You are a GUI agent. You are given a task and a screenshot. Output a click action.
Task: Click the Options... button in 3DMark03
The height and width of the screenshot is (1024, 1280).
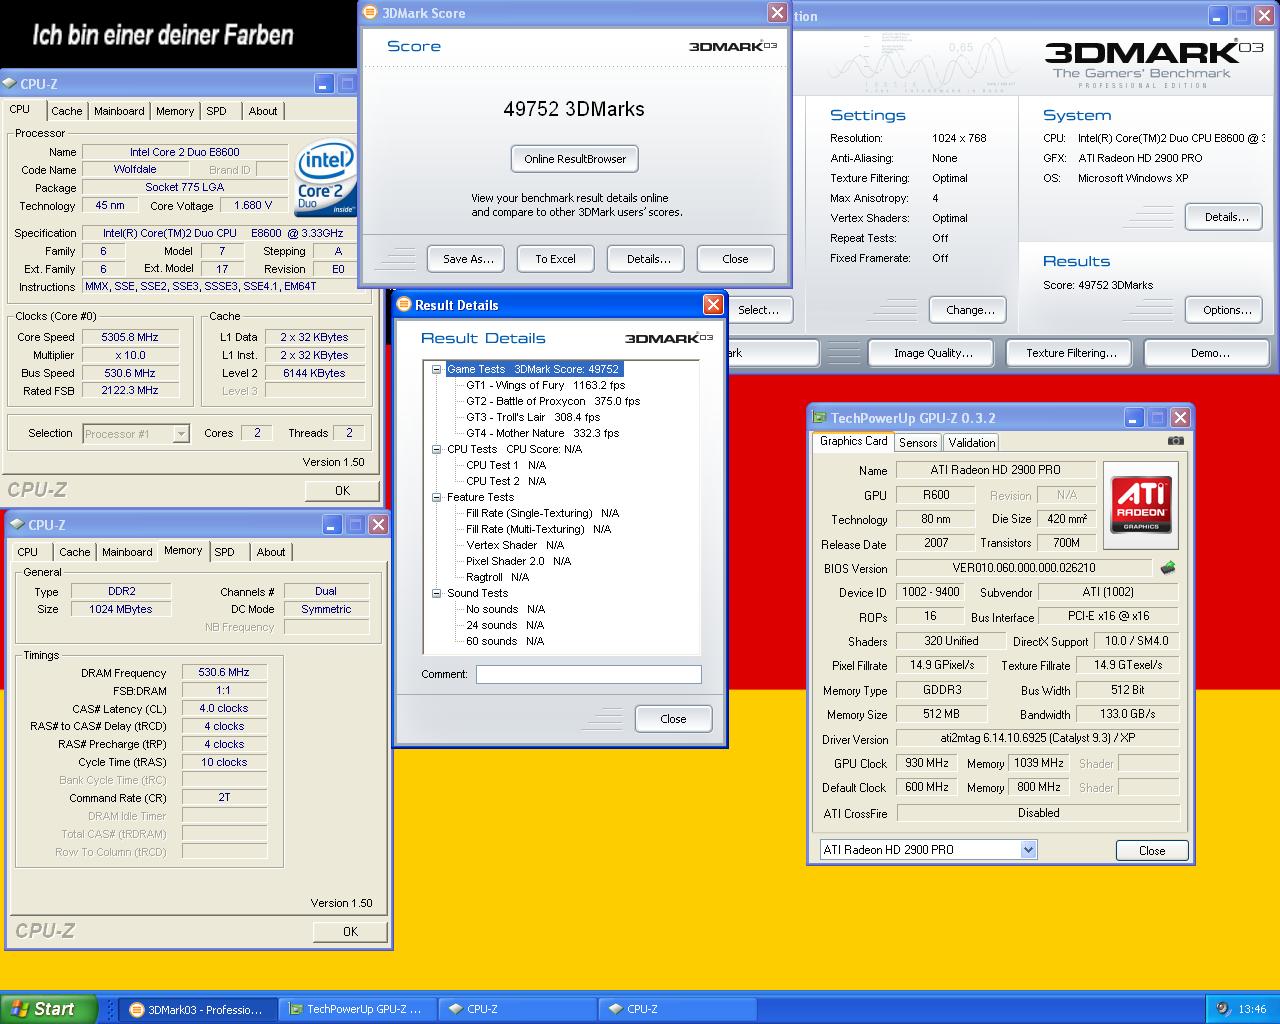(x=1226, y=311)
